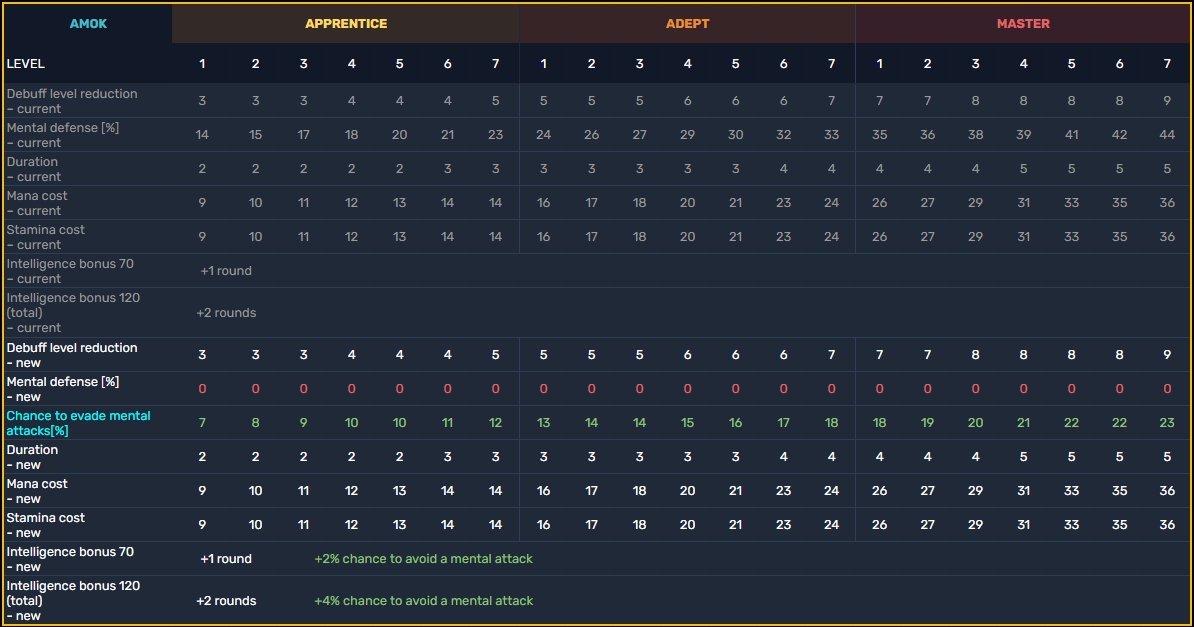Viewport: 1194px width, 627px height.
Task: Click '+4% chance to avoid a mental attack'
Action: point(423,601)
